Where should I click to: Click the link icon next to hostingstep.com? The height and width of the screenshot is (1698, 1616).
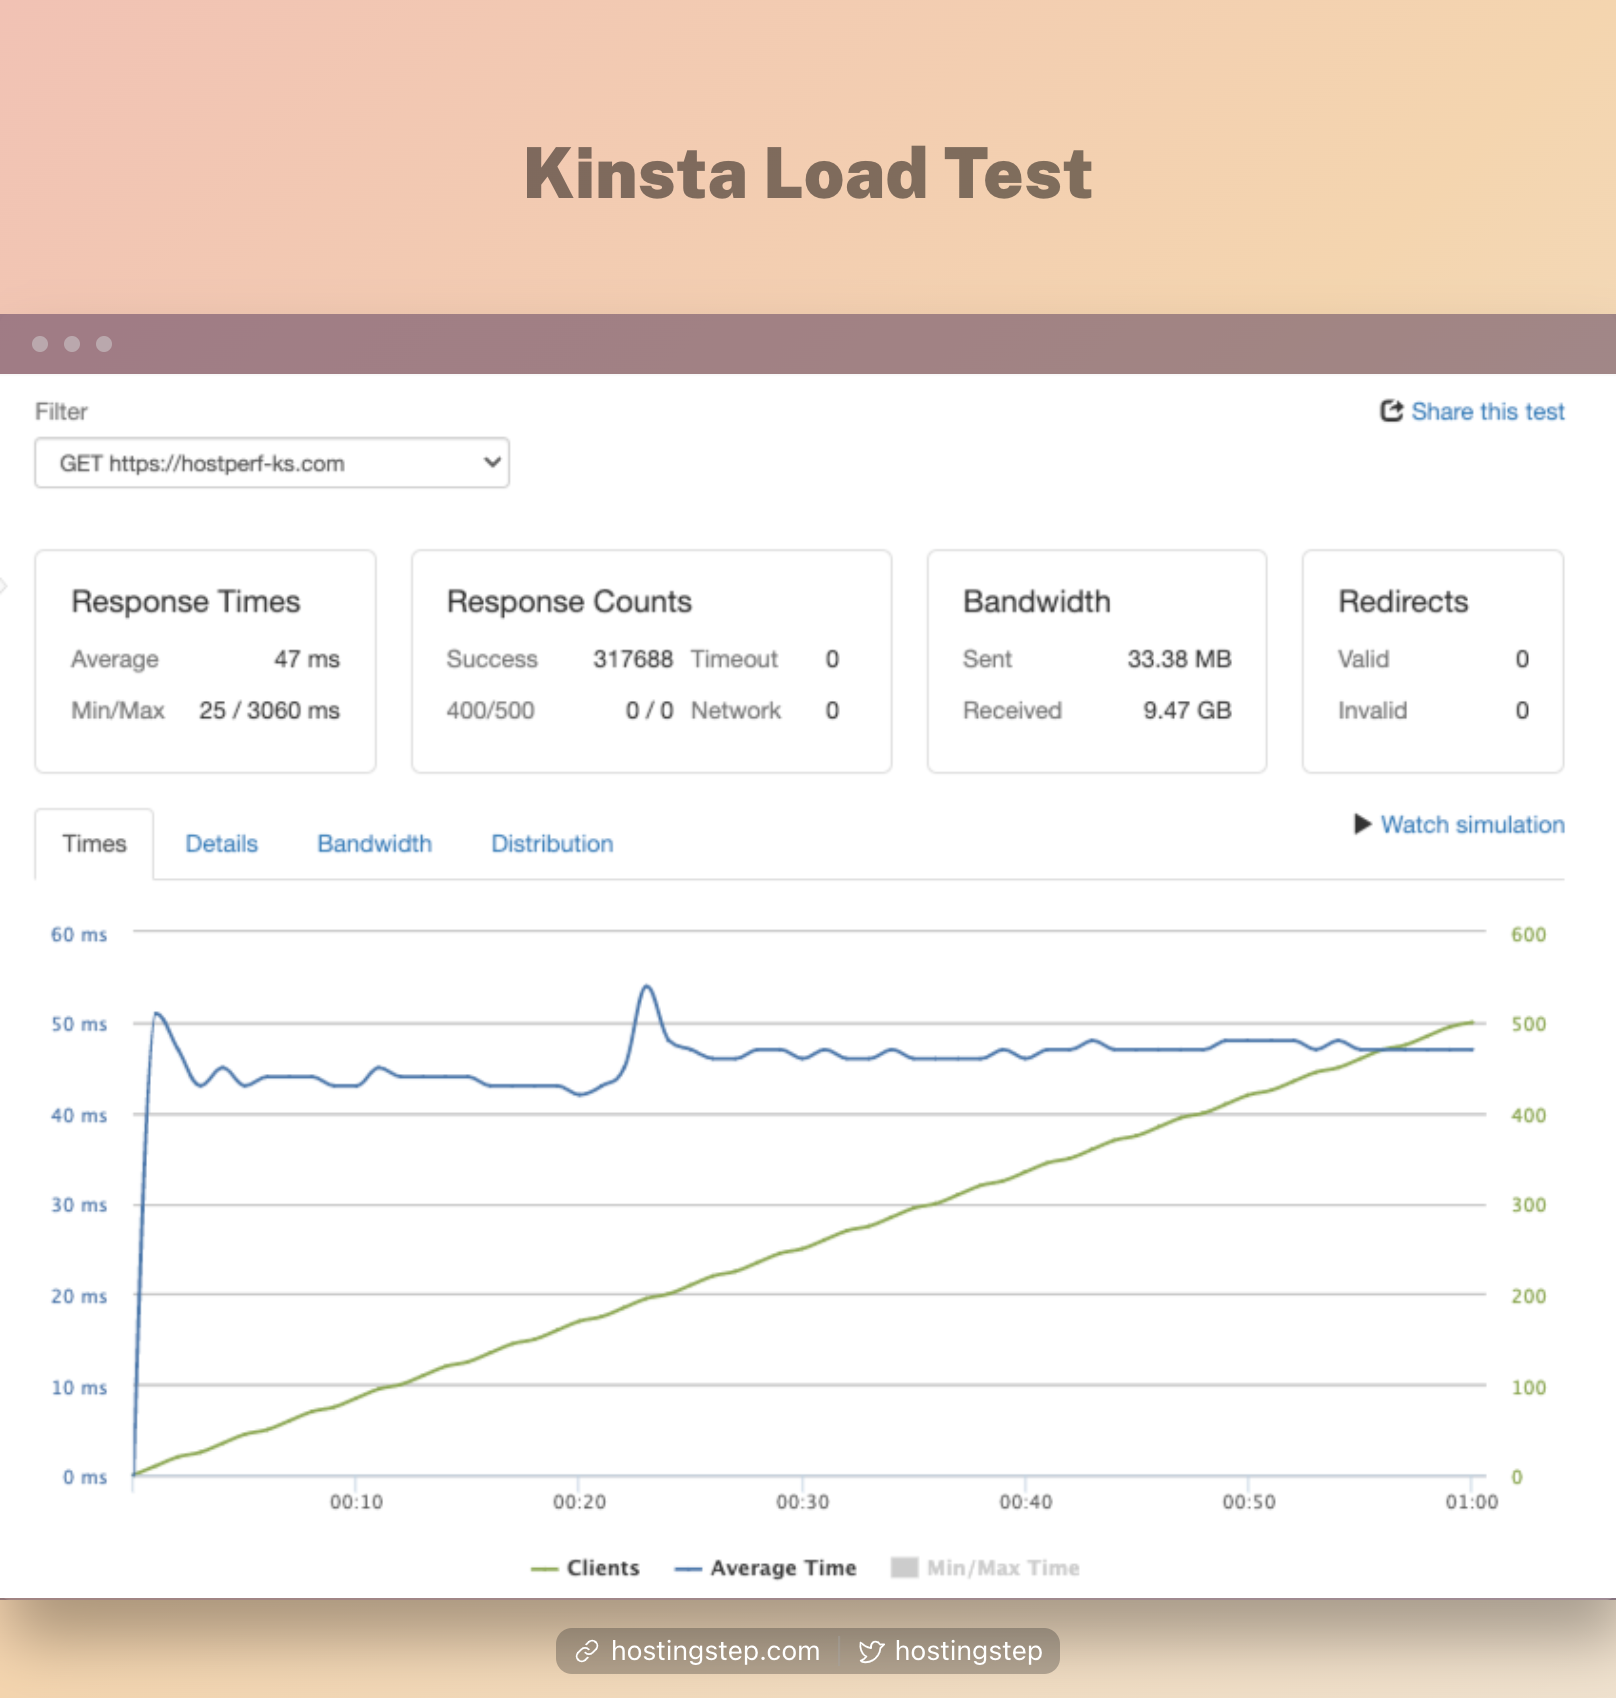[586, 1651]
